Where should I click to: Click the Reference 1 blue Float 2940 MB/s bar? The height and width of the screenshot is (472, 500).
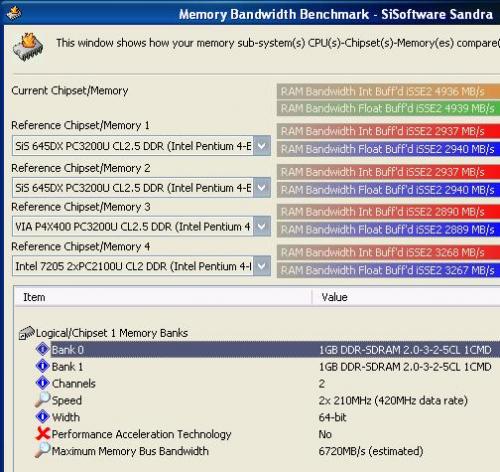click(x=388, y=149)
